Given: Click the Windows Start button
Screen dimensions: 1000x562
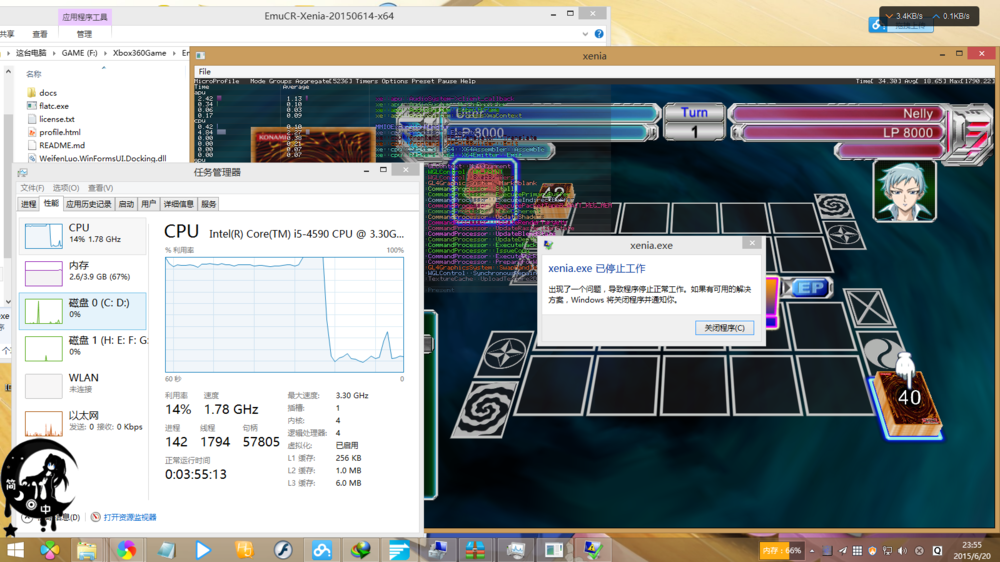Looking at the screenshot, I should (14, 549).
